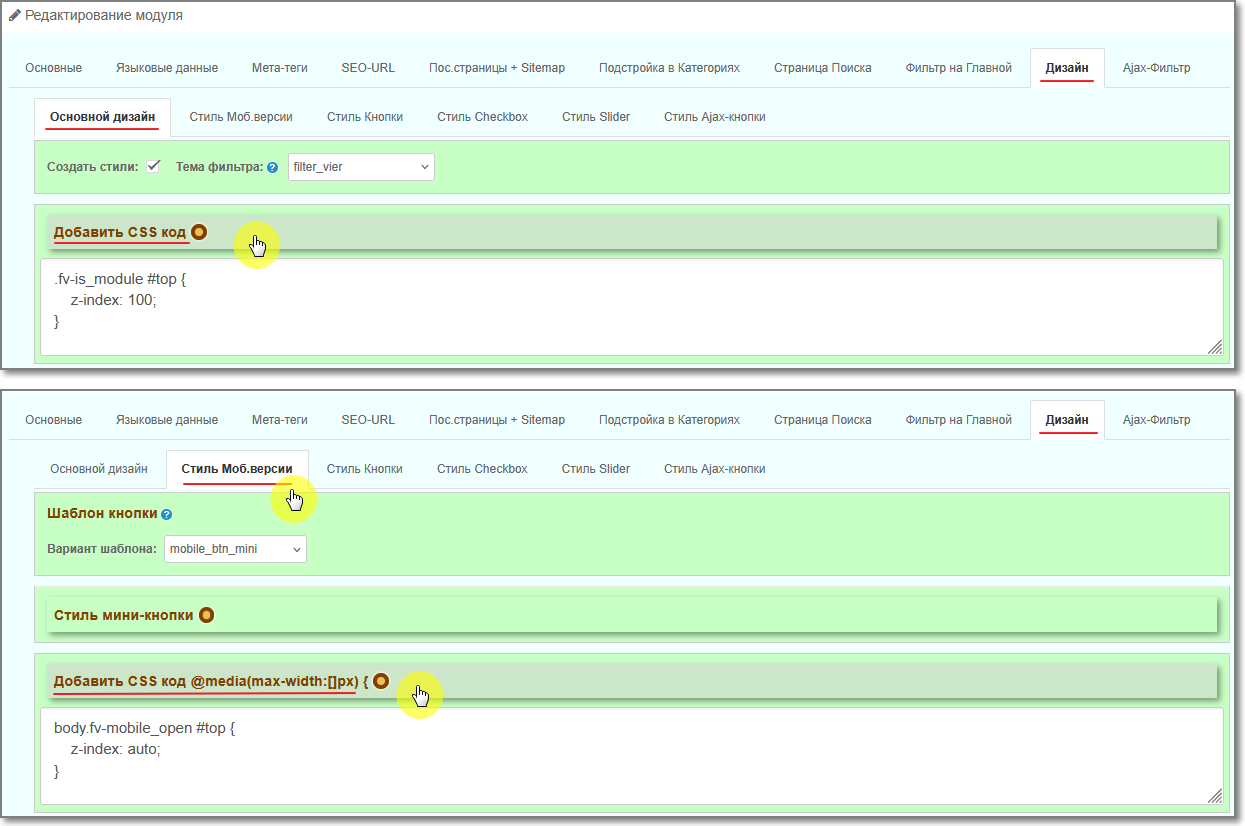Click the help icon next to Тема фильтра
Viewport: 1245px width, 826px height.
point(272,168)
